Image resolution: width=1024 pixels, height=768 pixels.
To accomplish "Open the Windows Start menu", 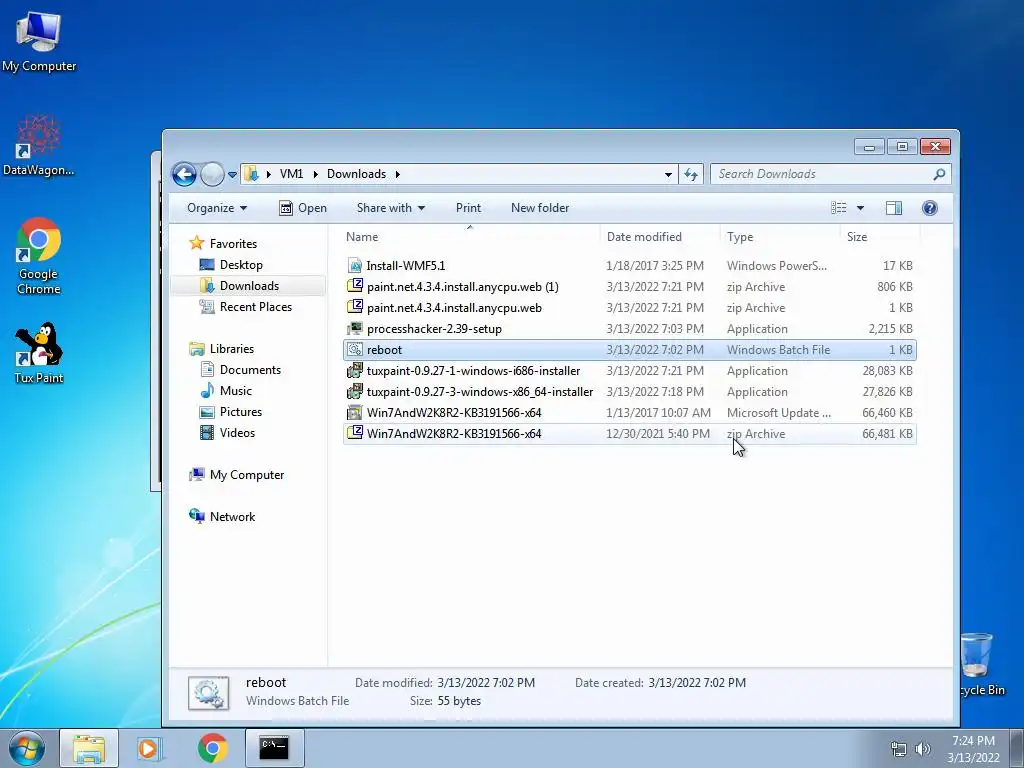I will [26, 748].
